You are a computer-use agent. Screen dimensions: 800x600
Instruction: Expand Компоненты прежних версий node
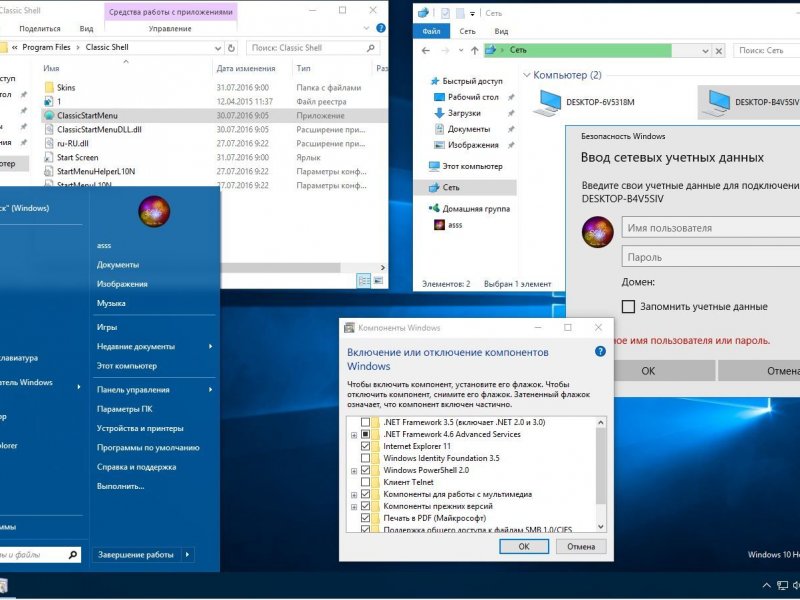(354, 507)
